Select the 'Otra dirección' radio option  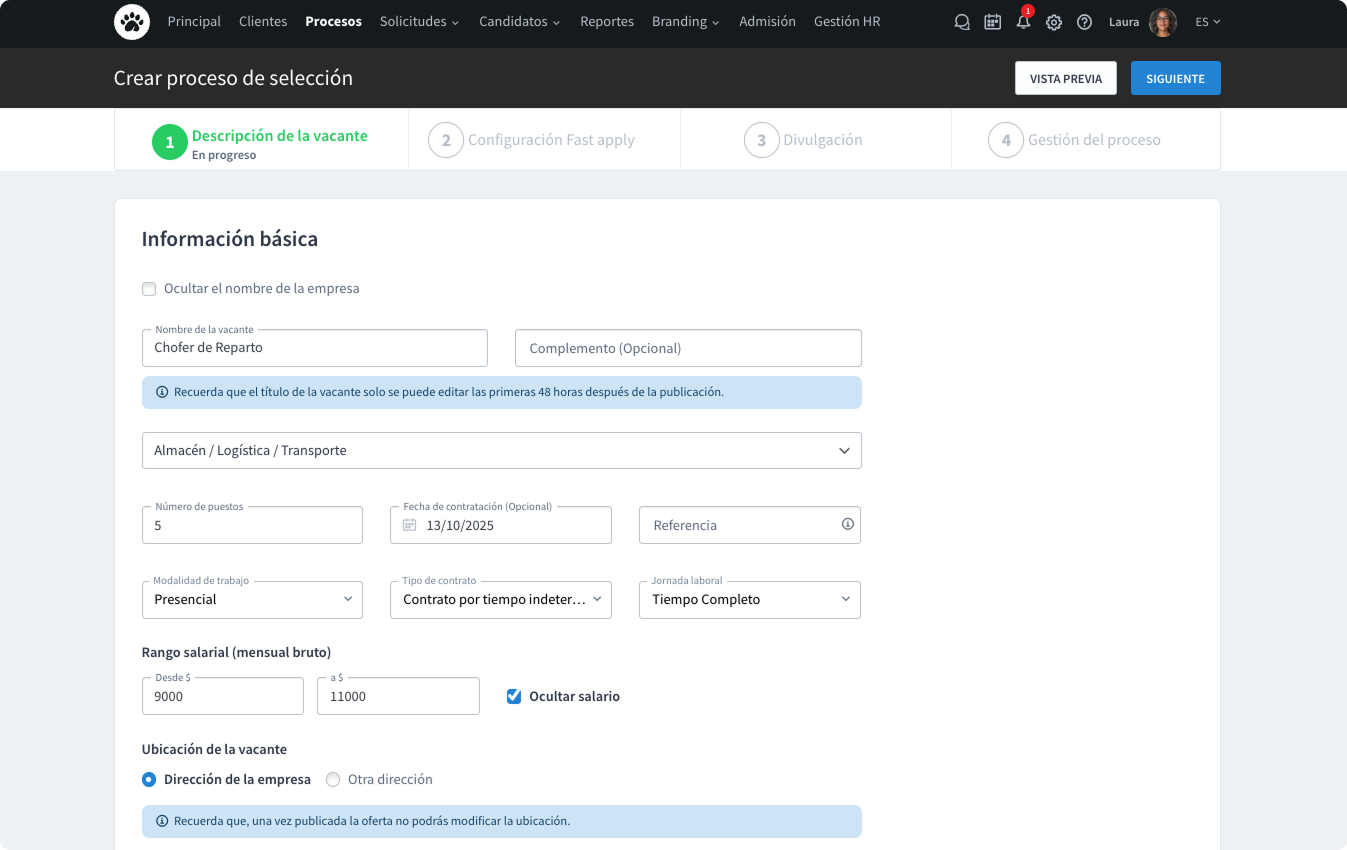pyautogui.click(x=333, y=780)
